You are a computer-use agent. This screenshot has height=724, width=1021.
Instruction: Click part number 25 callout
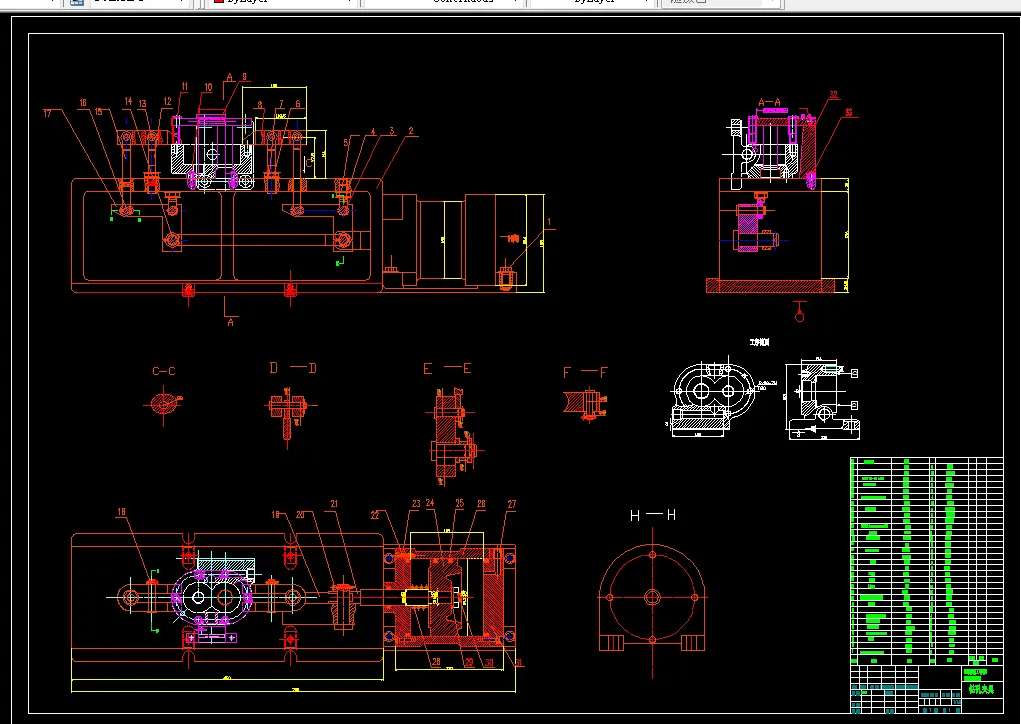pyautogui.click(x=460, y=503)
